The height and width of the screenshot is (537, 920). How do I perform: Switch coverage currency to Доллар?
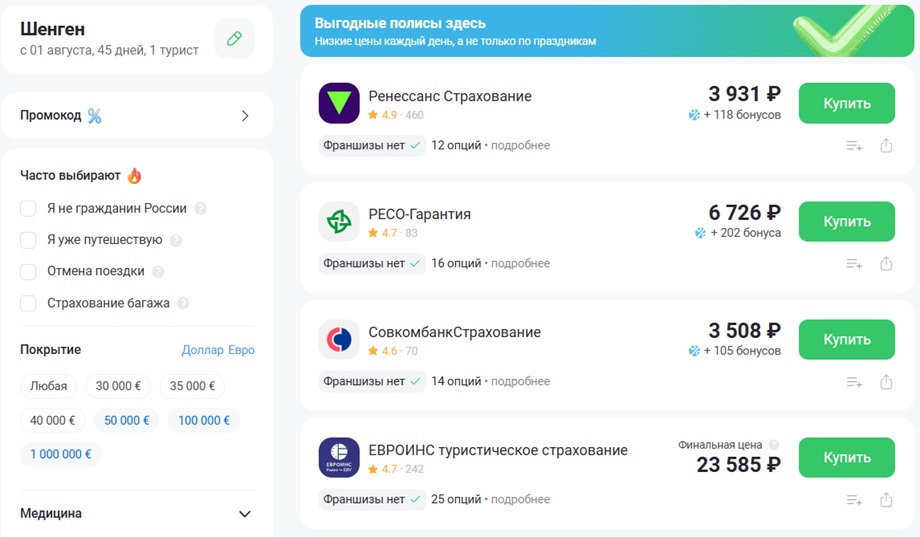pos(202,350)
